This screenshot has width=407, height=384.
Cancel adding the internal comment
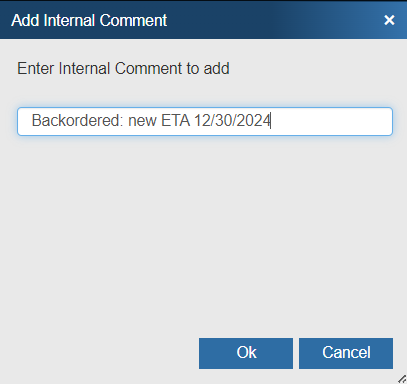(346, 353)
